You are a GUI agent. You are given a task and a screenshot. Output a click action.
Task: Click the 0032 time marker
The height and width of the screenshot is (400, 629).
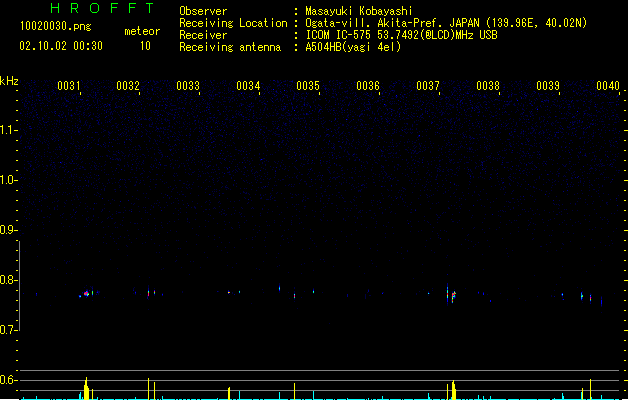tap(128, 86)
